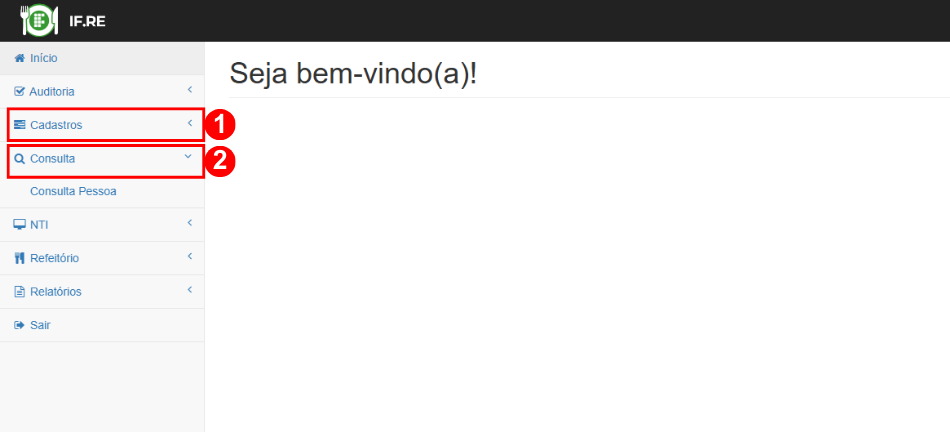Expand Auditoria using its chevron arrow

pyautogui.click(x=190, y=90)
